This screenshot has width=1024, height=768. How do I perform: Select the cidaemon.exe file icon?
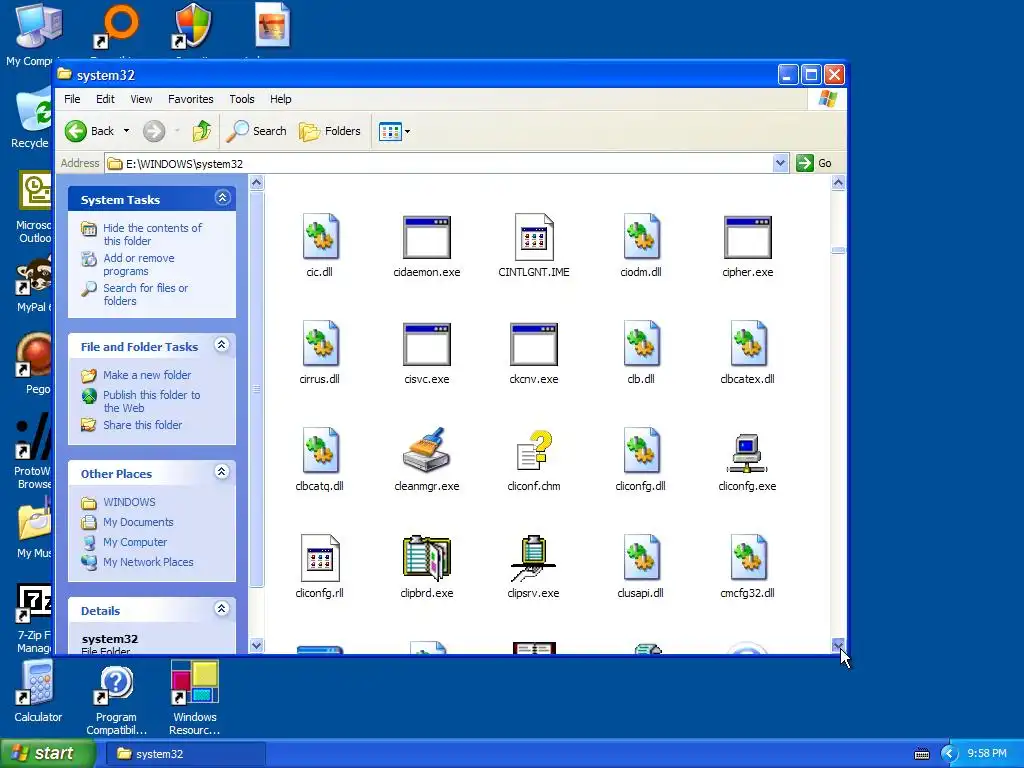(426, 237)
